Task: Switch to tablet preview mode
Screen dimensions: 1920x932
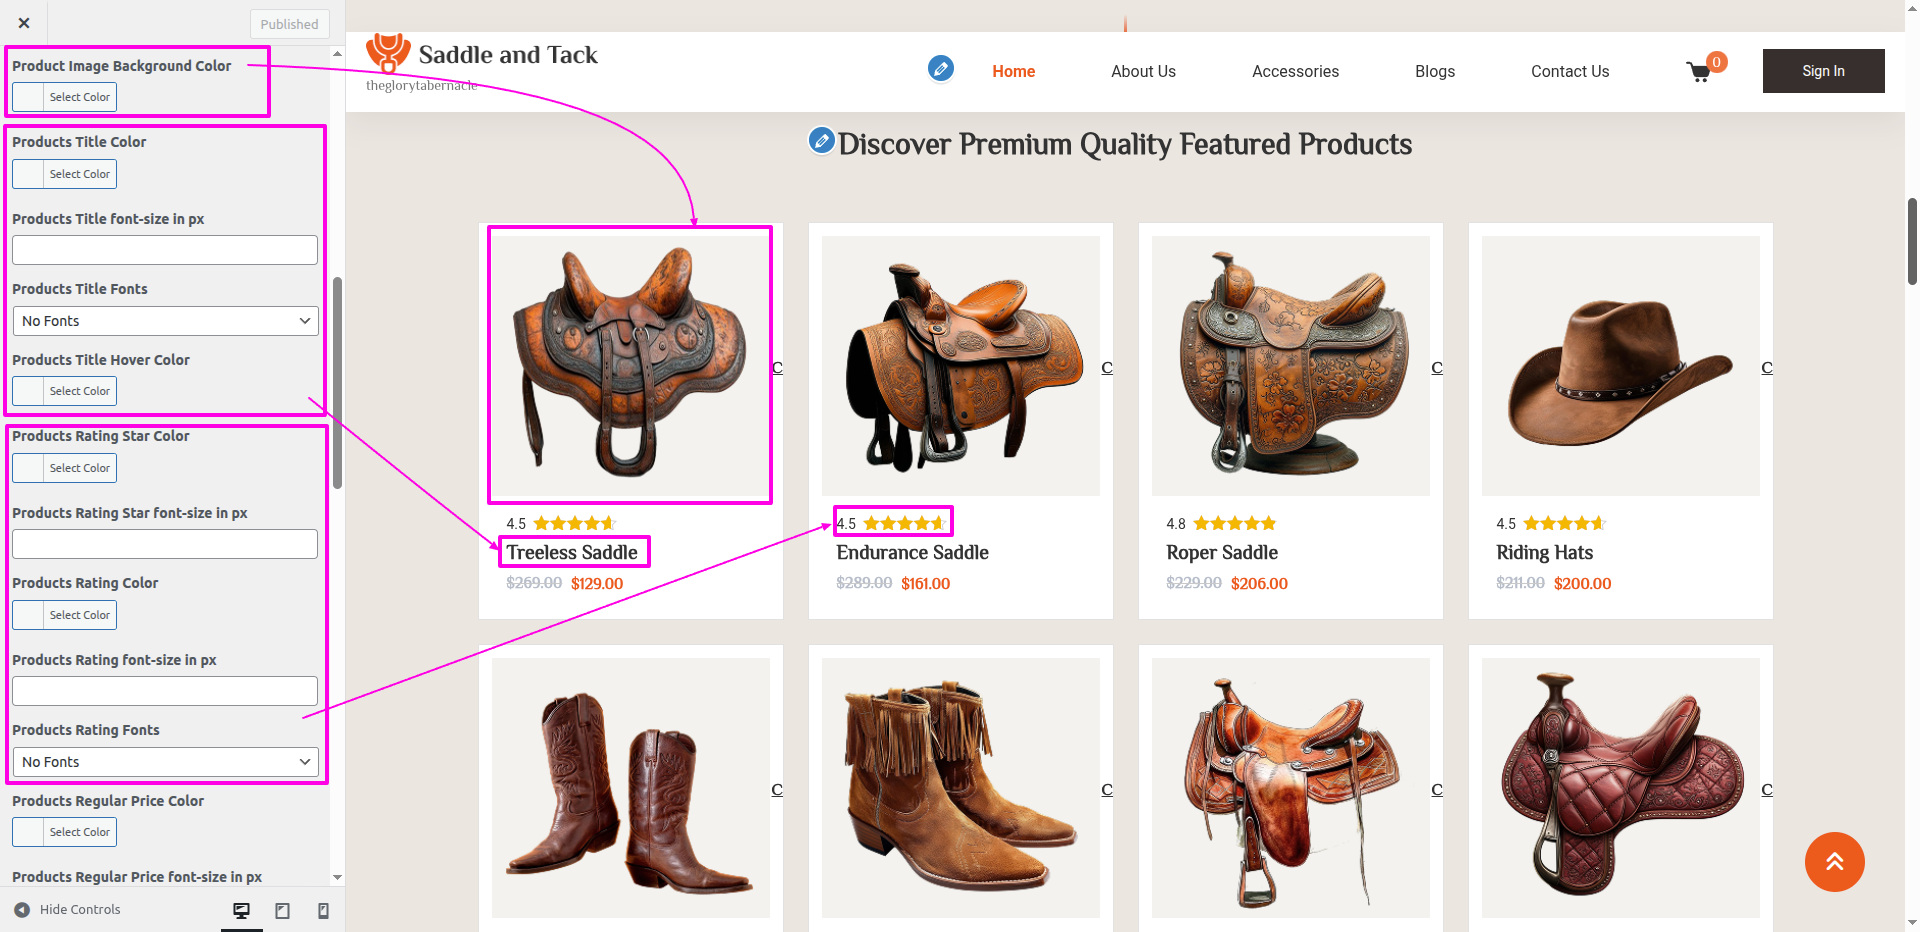Action: tap(283, 910)
